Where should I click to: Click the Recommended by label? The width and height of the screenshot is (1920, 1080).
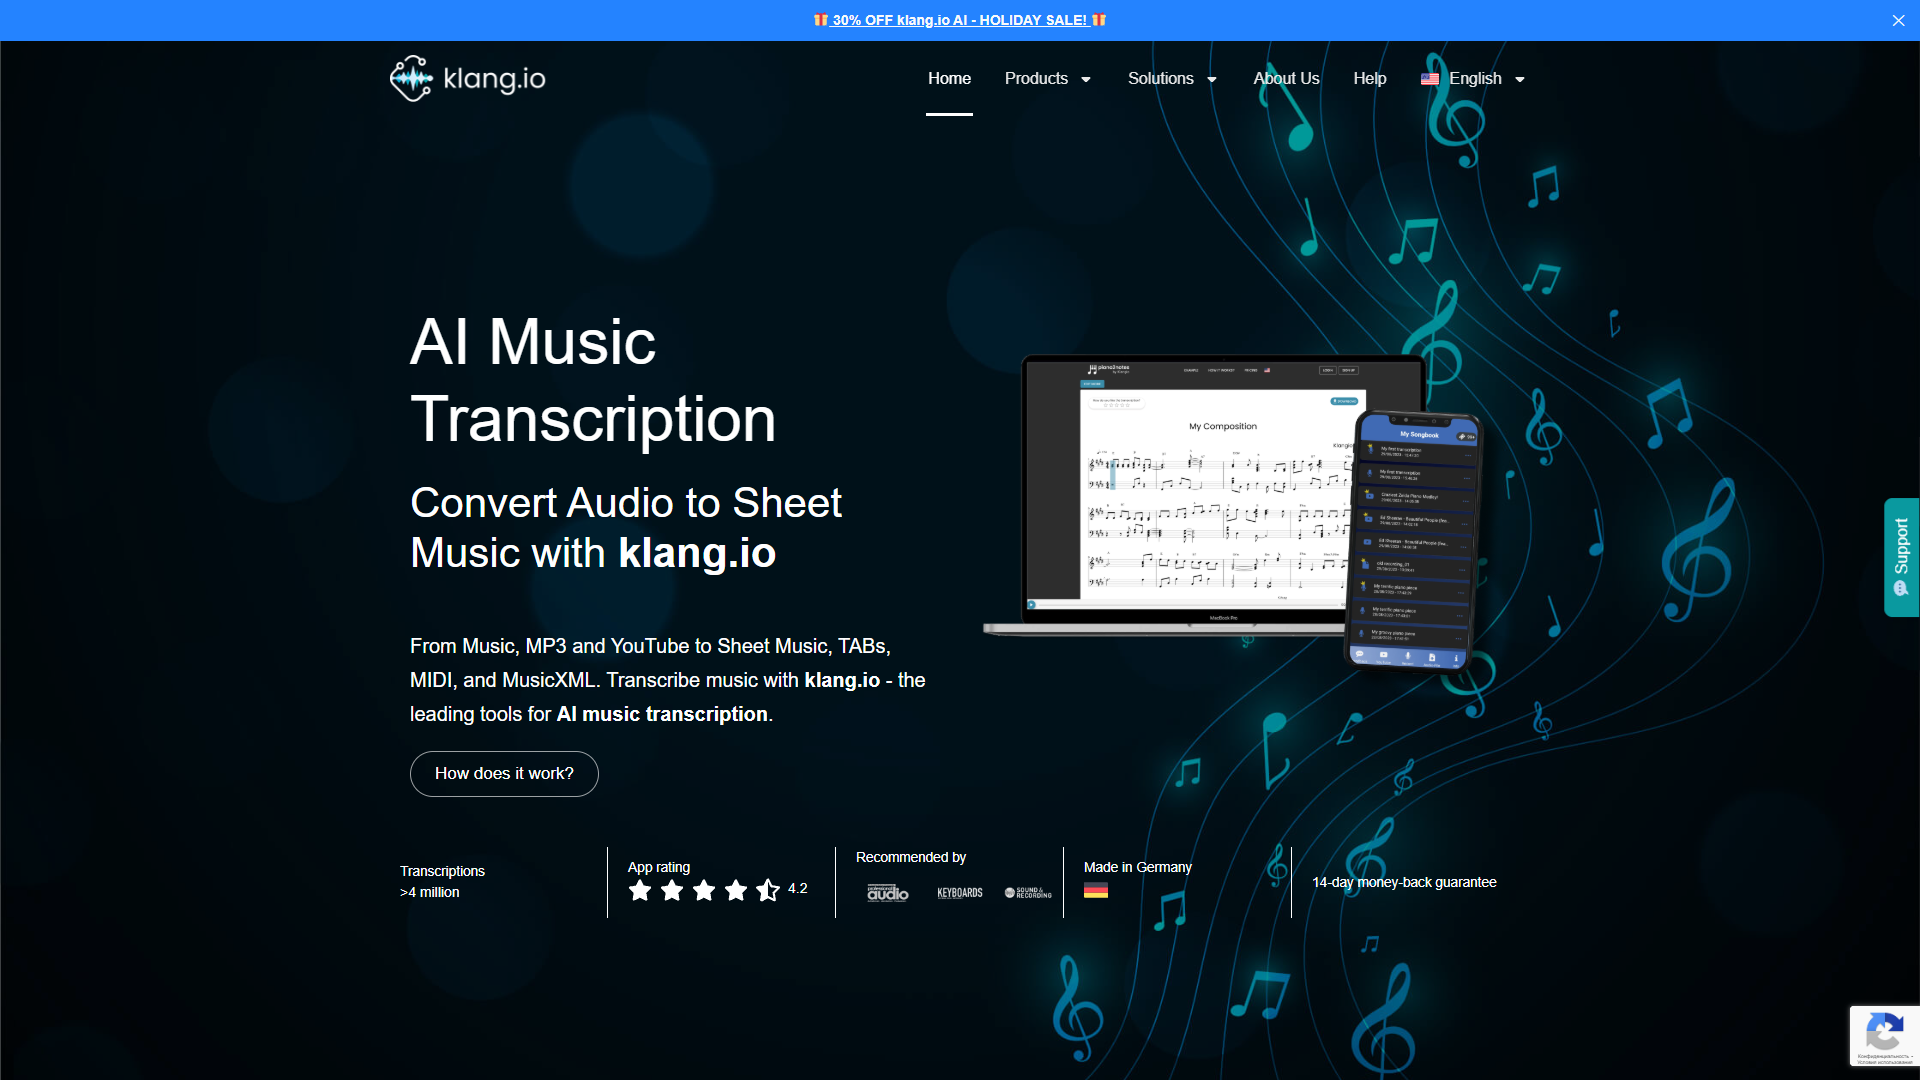coord(911,857)
